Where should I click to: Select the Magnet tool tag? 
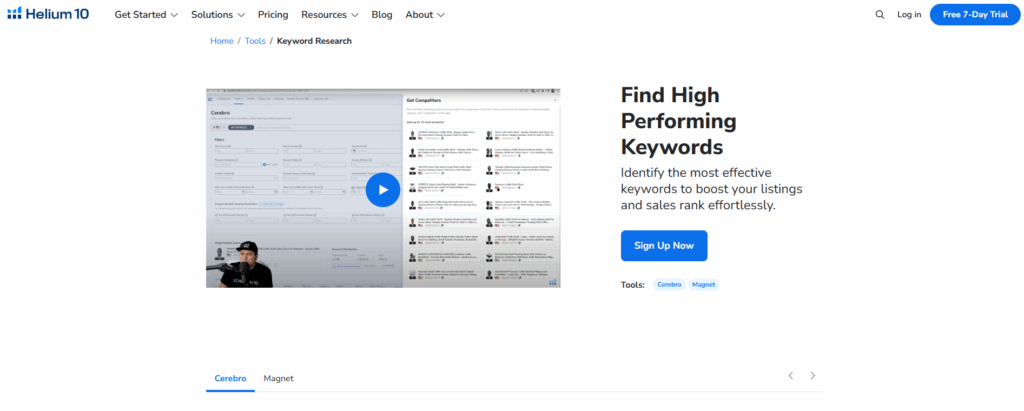tap(703, 284)
